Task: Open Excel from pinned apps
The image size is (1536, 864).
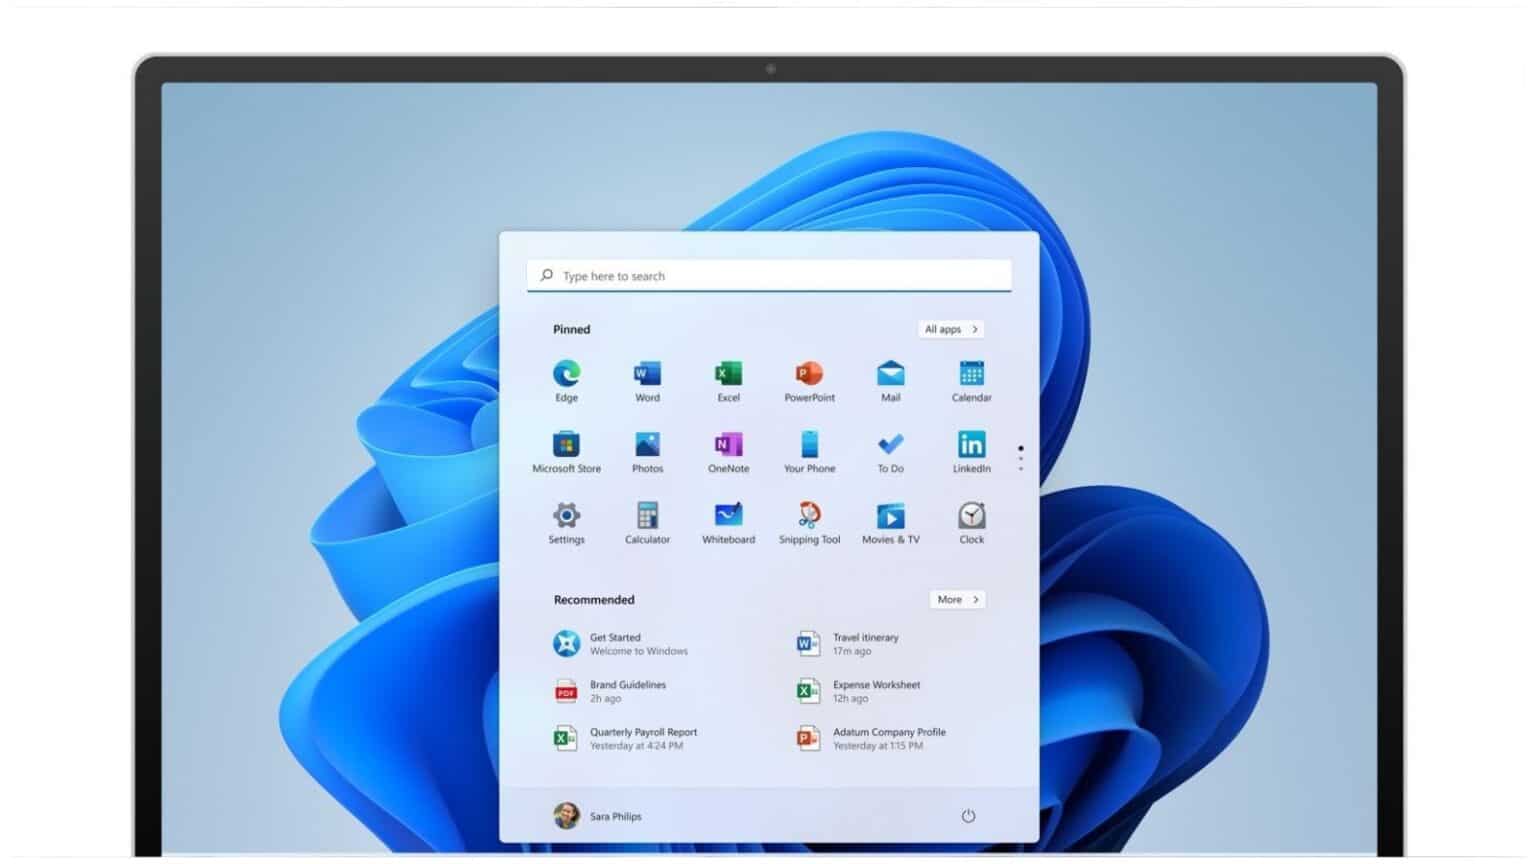Action: click(728, 381)
